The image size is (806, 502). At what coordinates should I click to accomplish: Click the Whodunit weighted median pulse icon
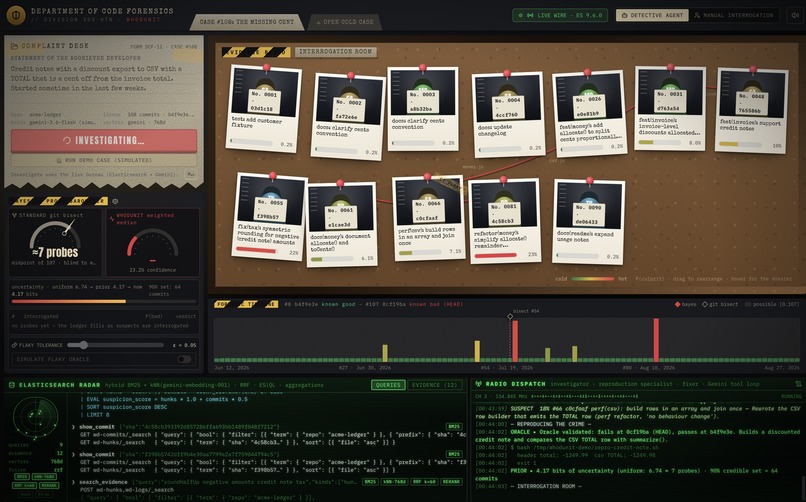click(112, 218)
